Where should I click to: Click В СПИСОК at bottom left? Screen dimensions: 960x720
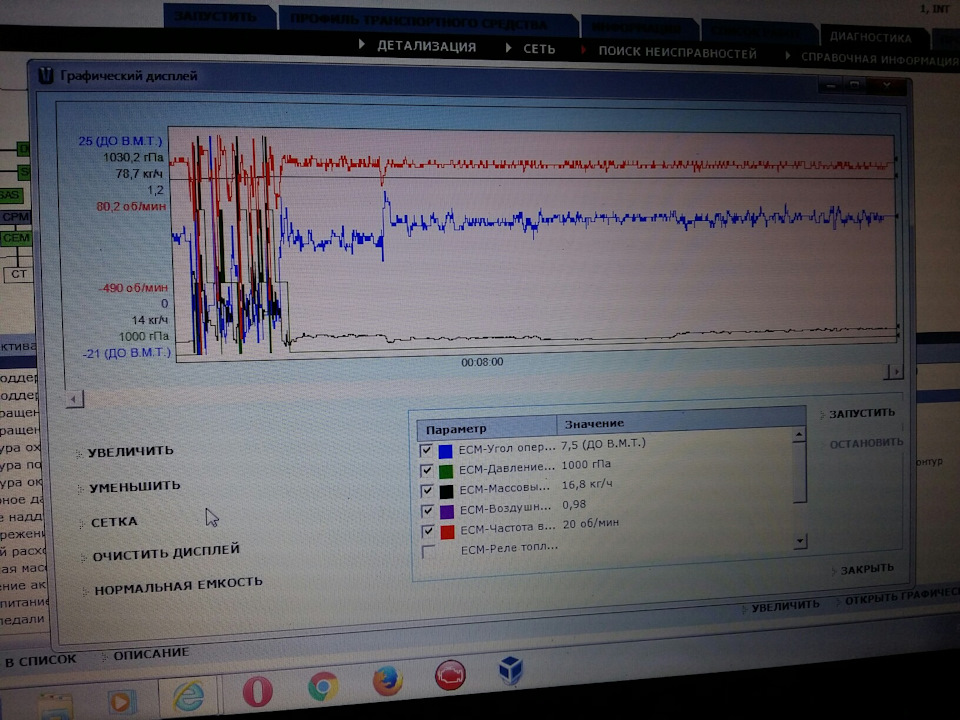tap(40, 661)
